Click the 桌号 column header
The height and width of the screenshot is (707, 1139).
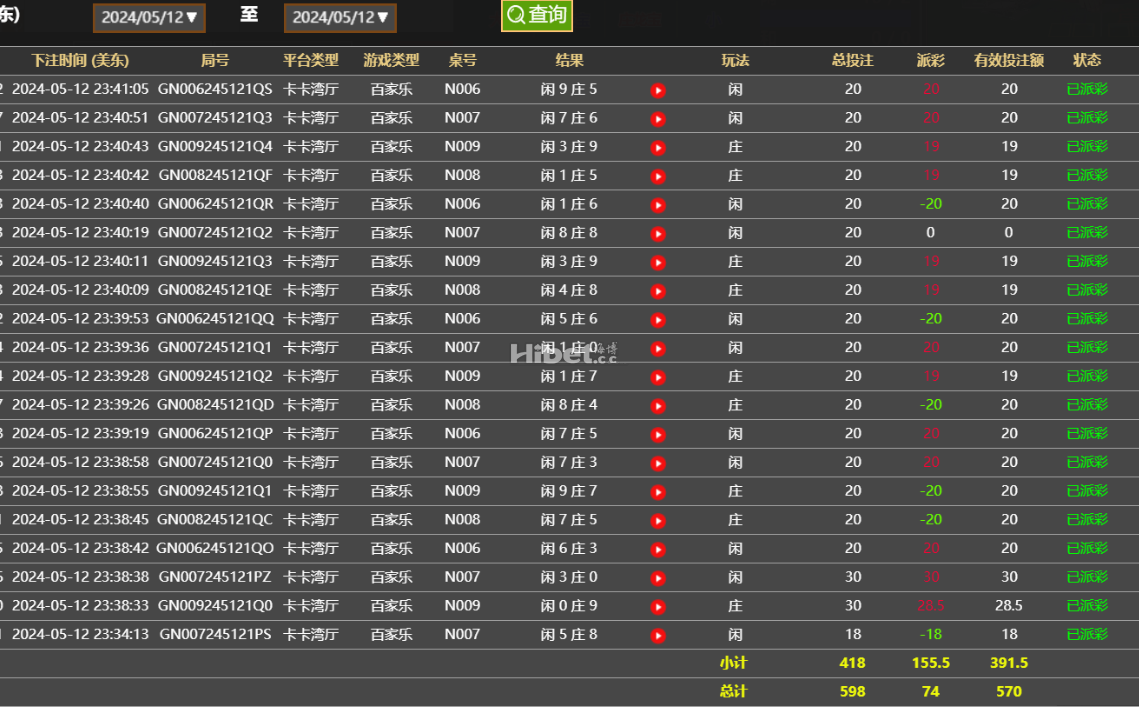463,60
